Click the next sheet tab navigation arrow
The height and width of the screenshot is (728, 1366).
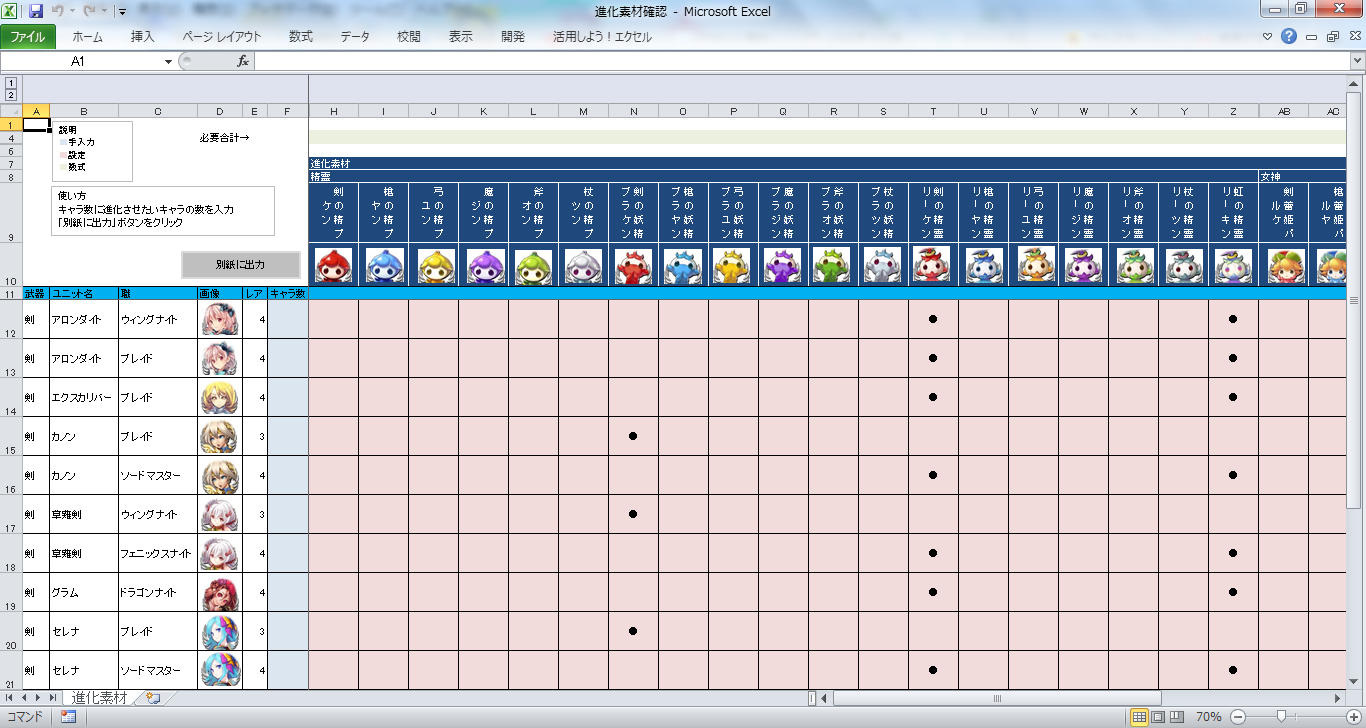click(39, 698)
